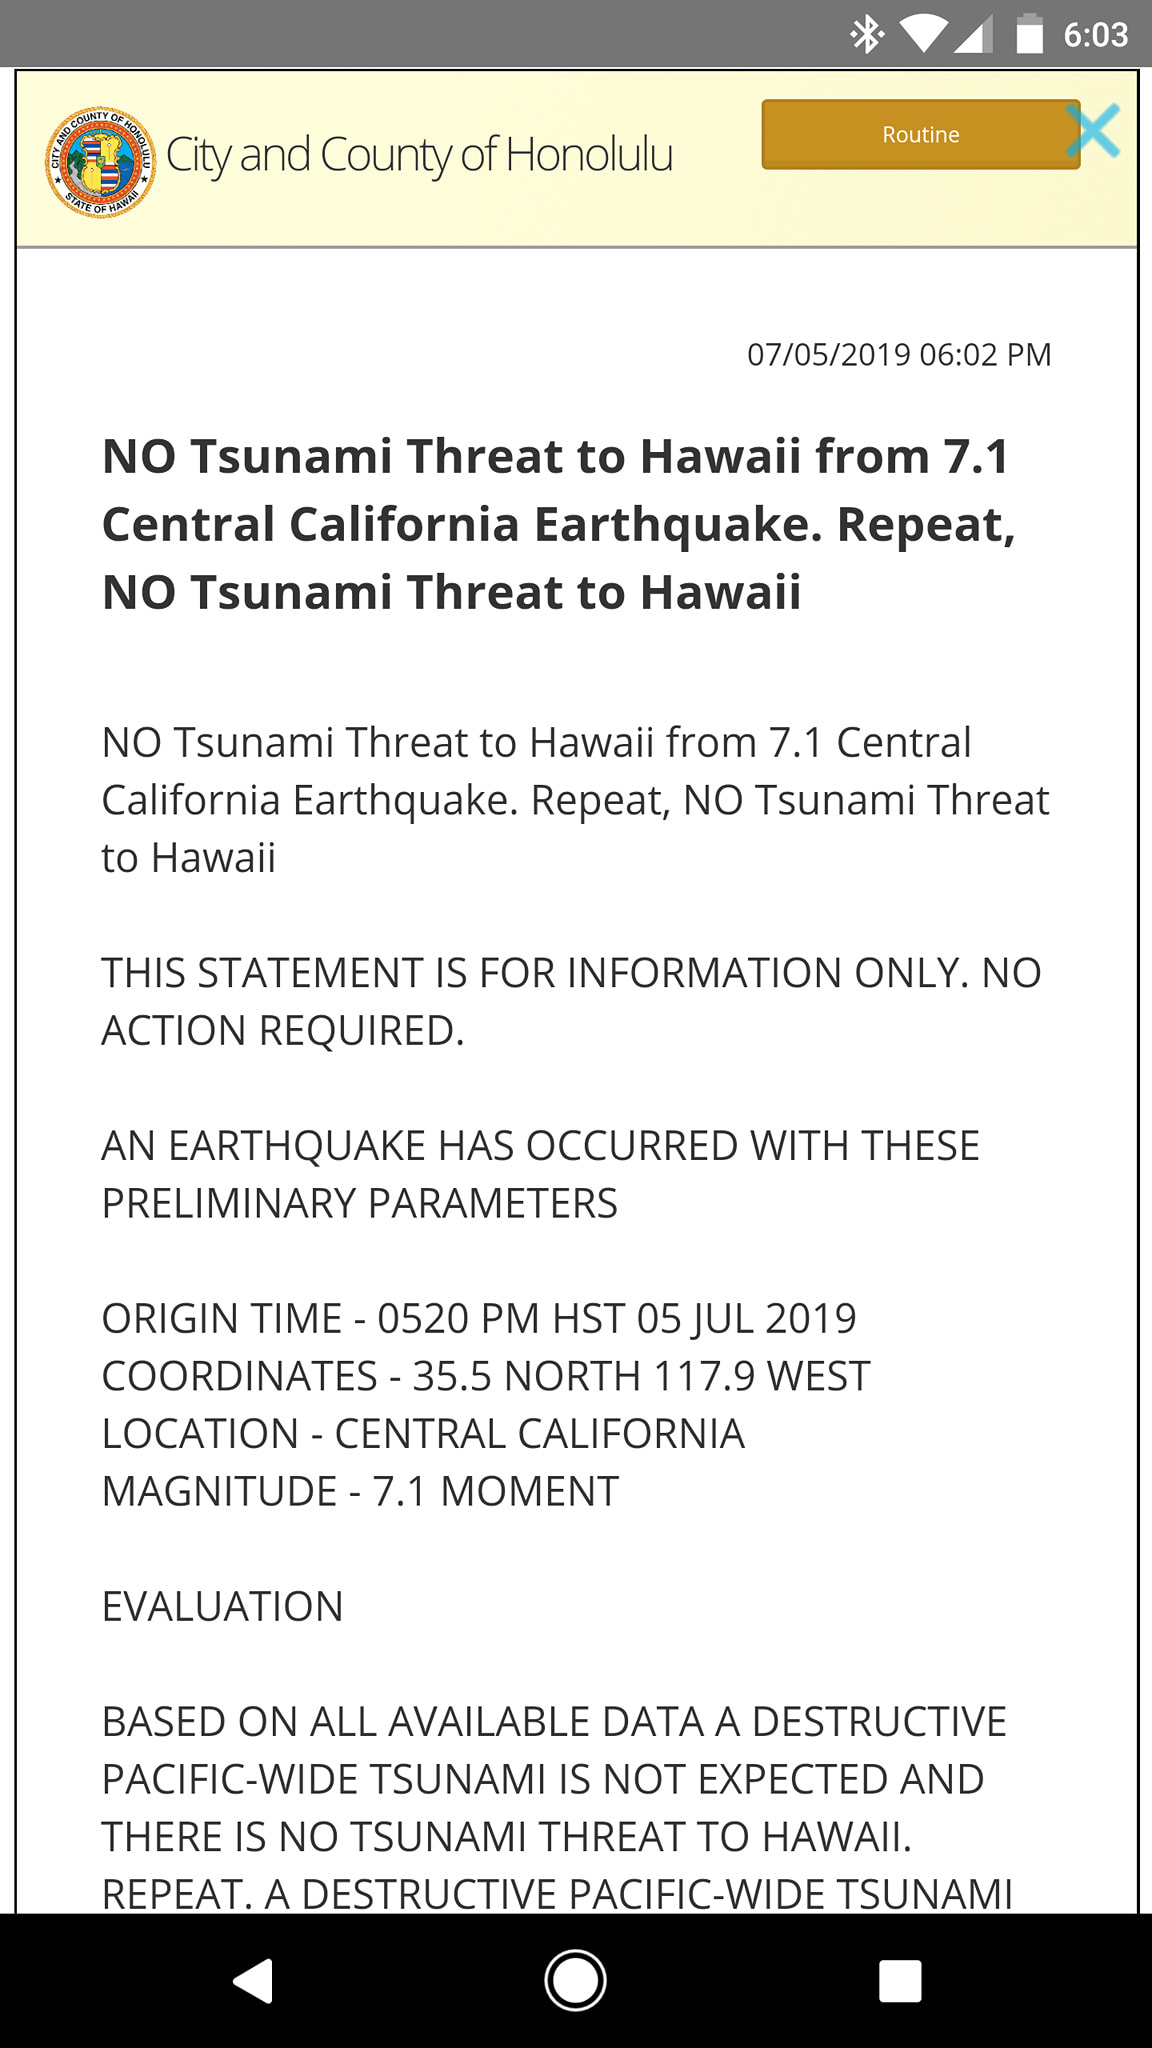Close the alert with the X icon
1152x2048 pixels.
coord(1092,131)
